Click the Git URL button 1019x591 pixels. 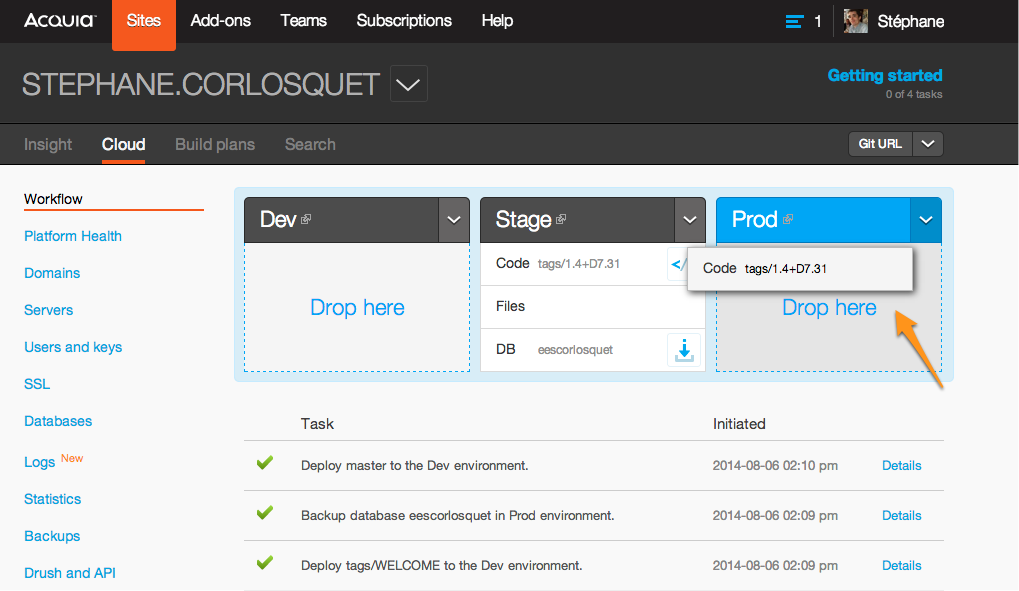coord(880,144)
